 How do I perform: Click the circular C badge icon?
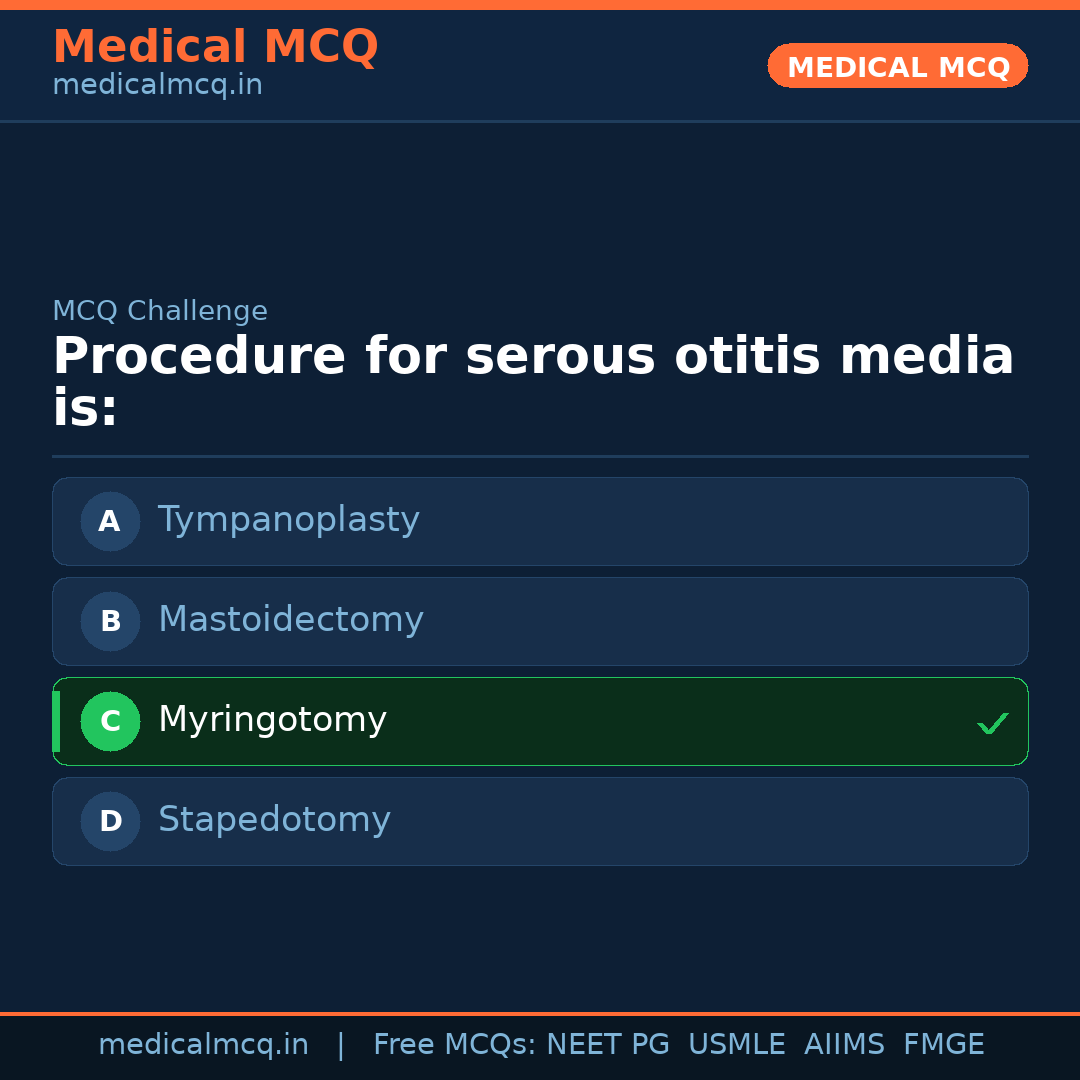click(110, 721)
